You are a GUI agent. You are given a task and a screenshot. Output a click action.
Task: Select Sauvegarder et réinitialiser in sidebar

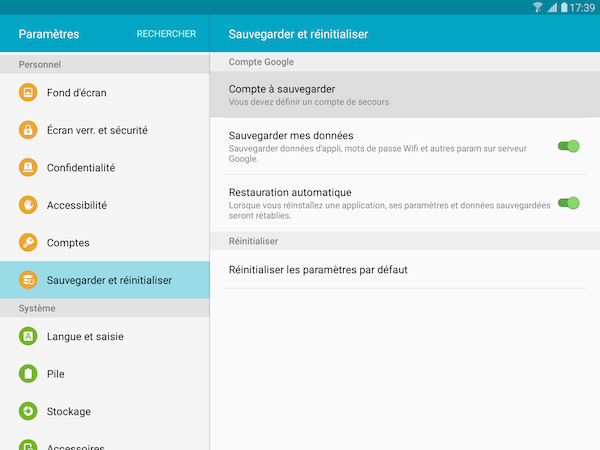point(105,280)
